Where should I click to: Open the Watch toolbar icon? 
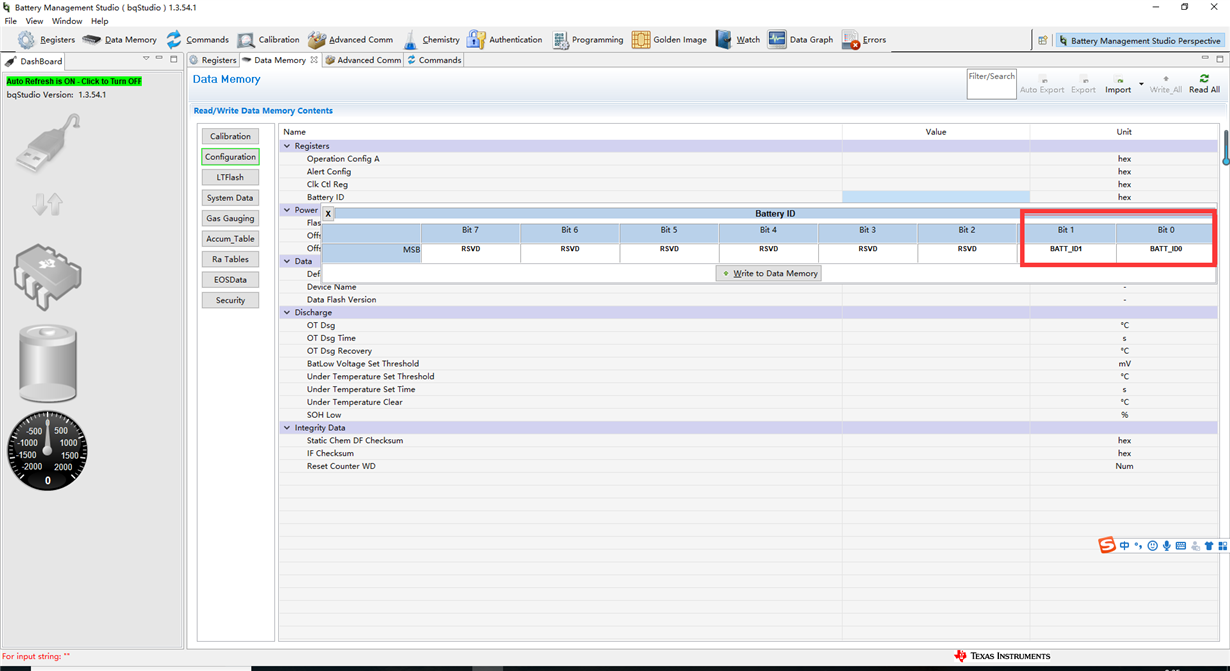(x=723, y=40)
